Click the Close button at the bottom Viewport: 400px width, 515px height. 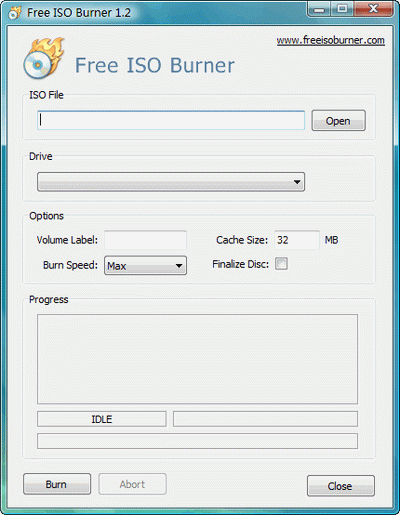(x=341, y=486)
